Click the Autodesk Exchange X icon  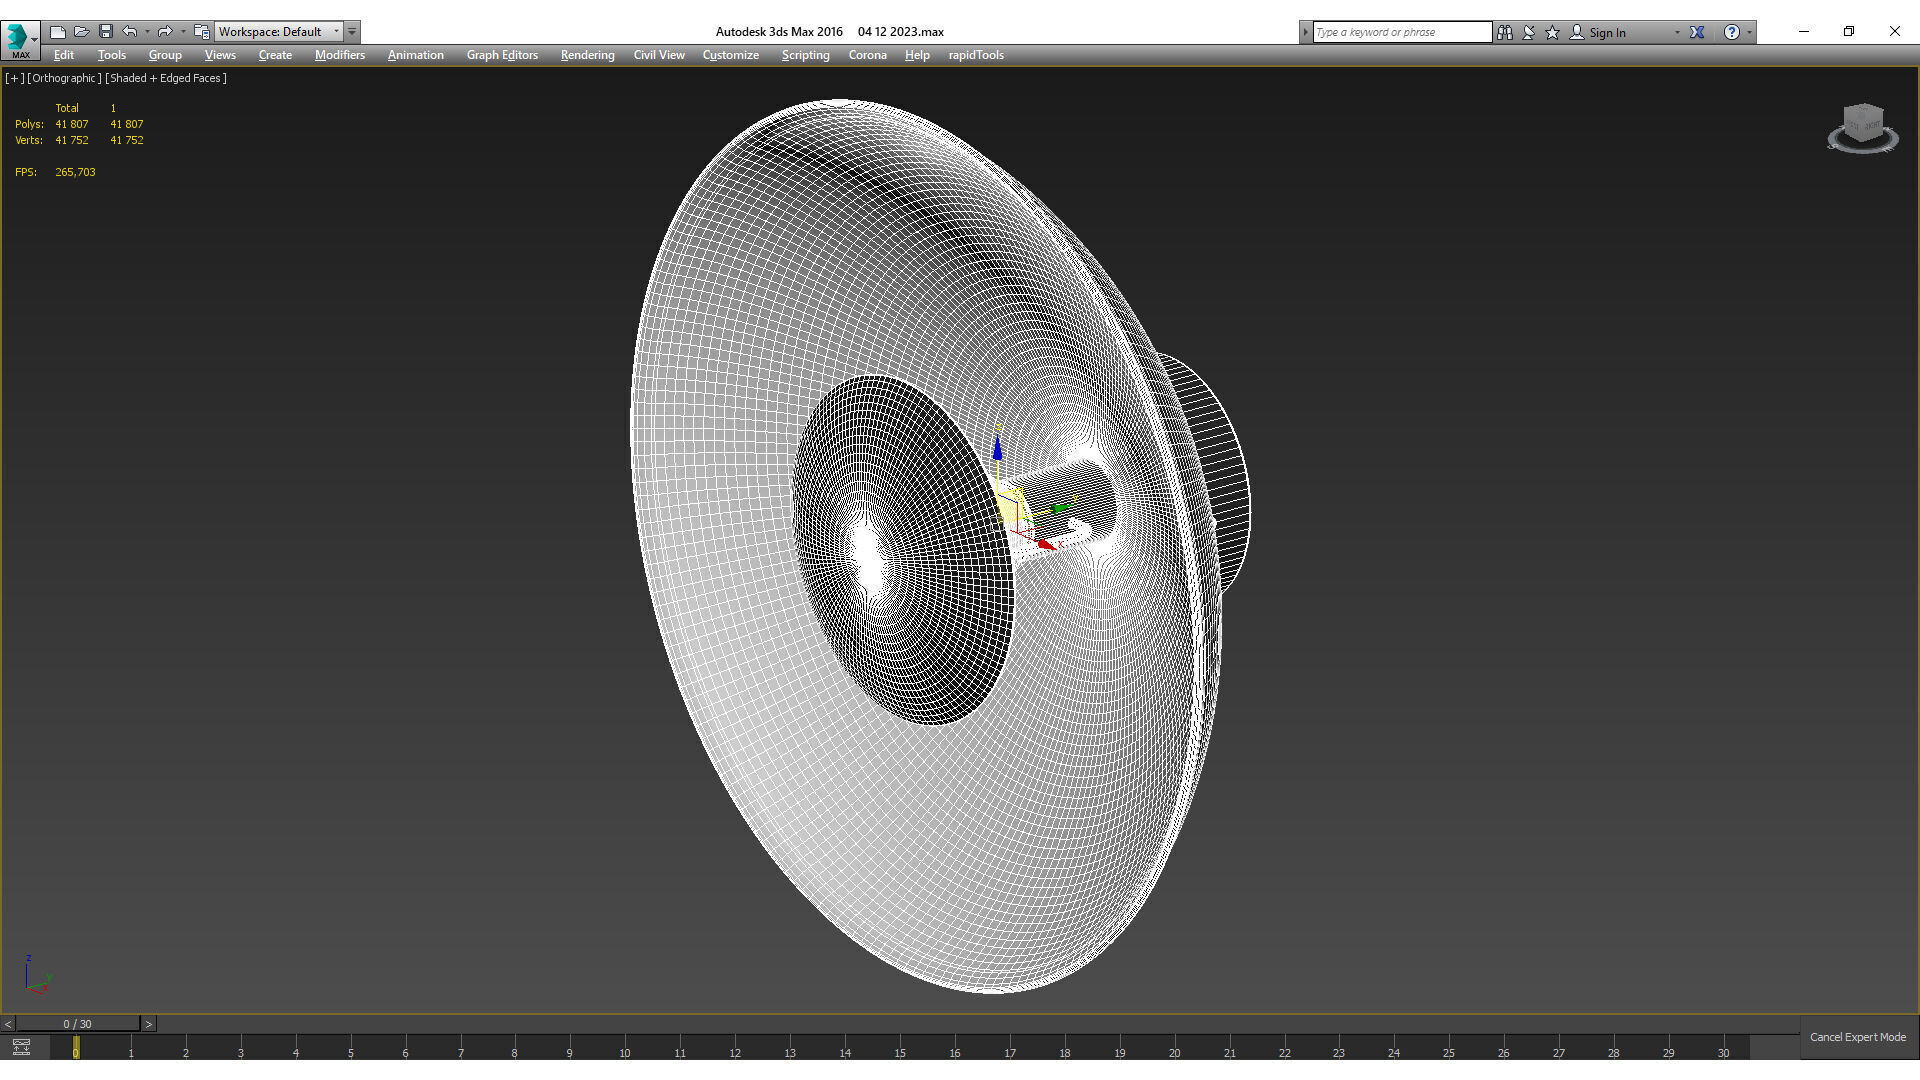(x=1697, y=32)
